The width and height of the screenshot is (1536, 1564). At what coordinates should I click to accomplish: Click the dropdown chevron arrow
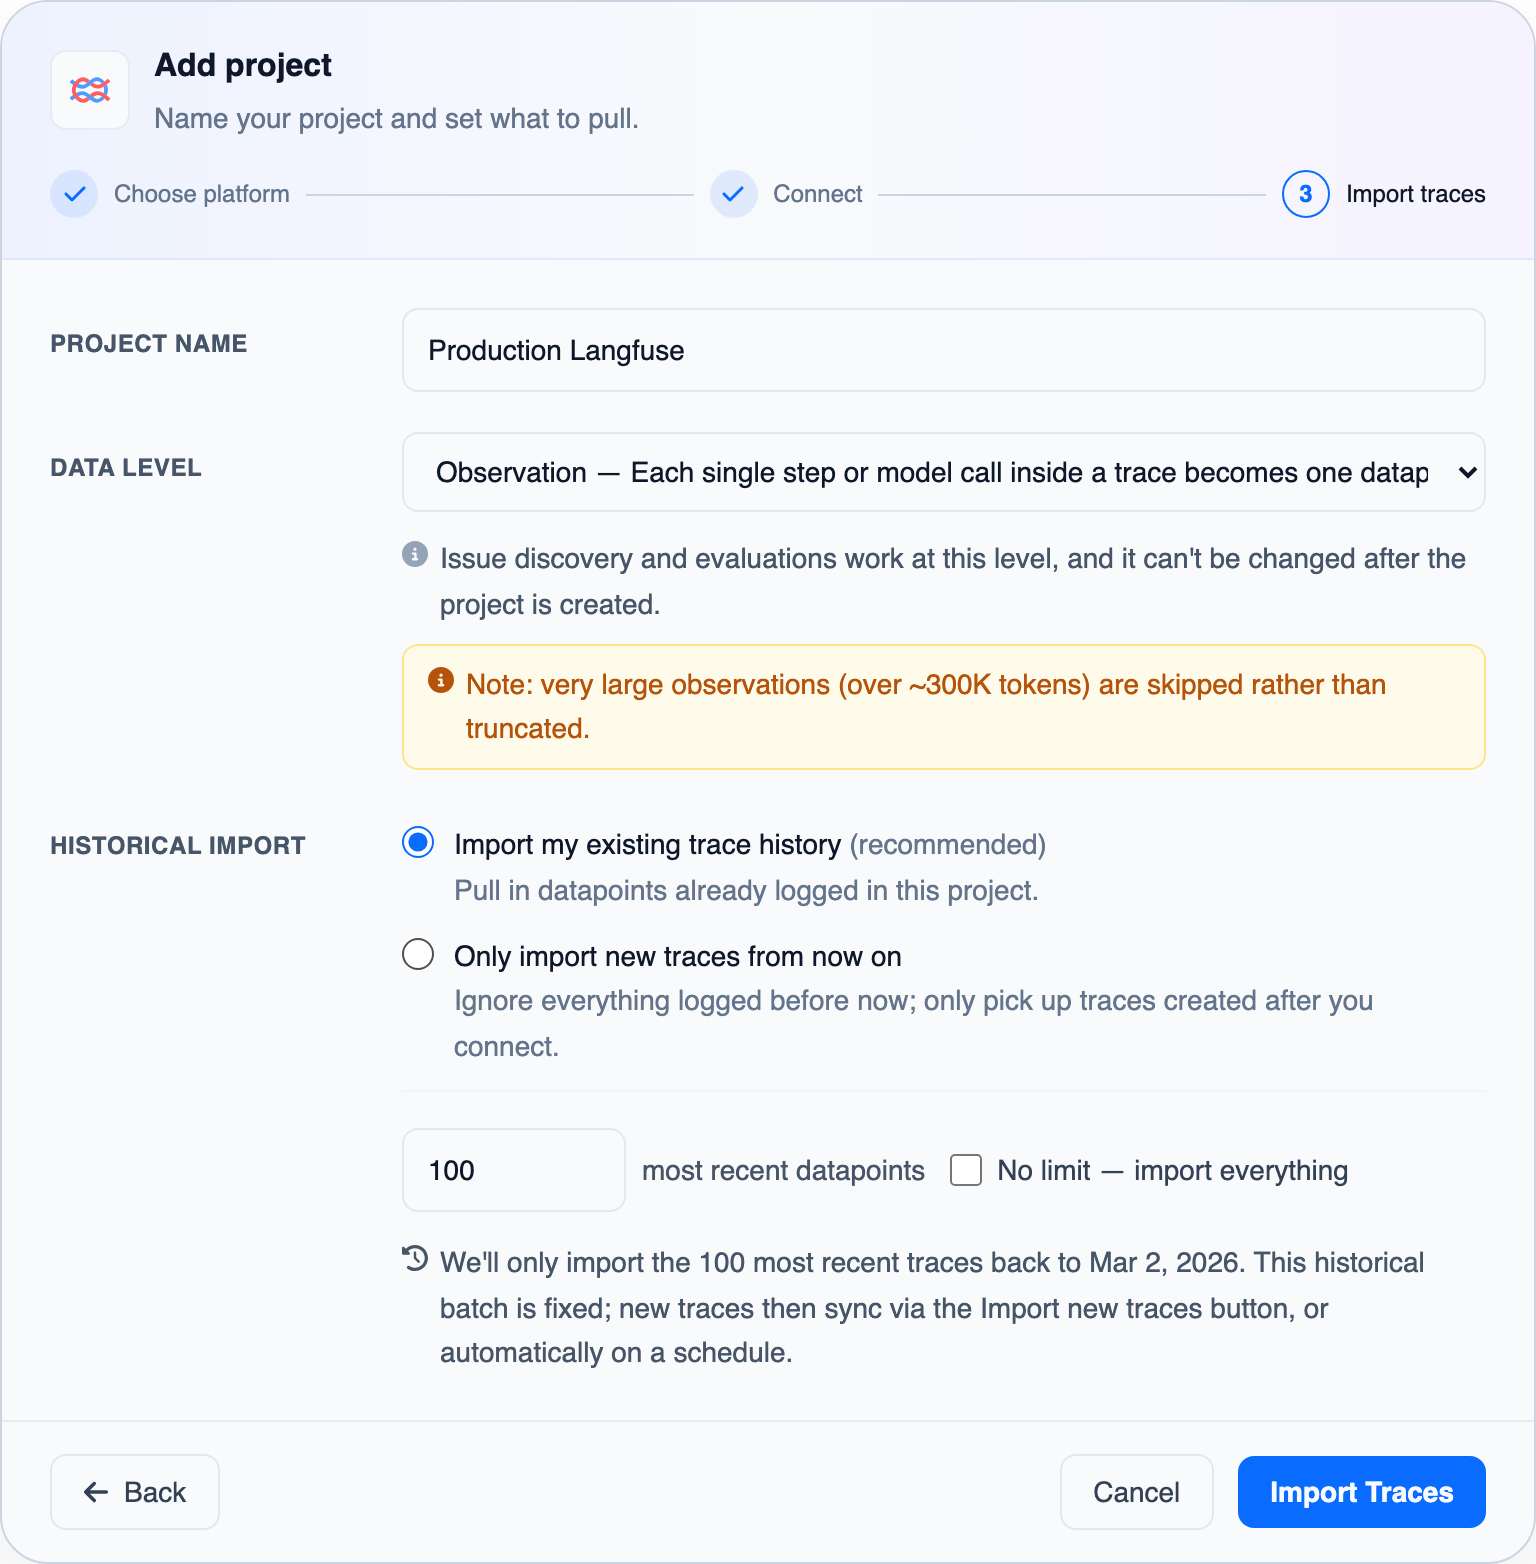click(1467, 472)
